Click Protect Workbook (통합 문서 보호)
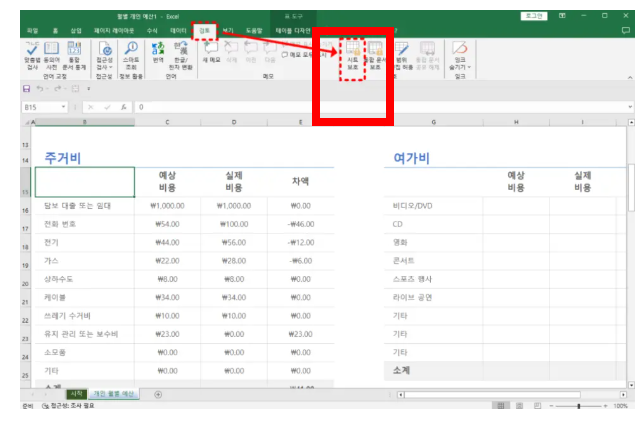This screenshot has width=642, height=448. (x=375, y=56)
